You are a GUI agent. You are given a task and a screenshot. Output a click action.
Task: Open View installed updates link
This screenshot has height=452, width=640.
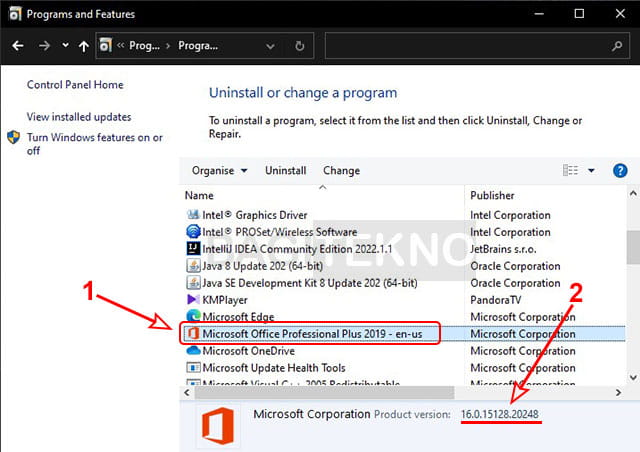click(x=79, y=117)
